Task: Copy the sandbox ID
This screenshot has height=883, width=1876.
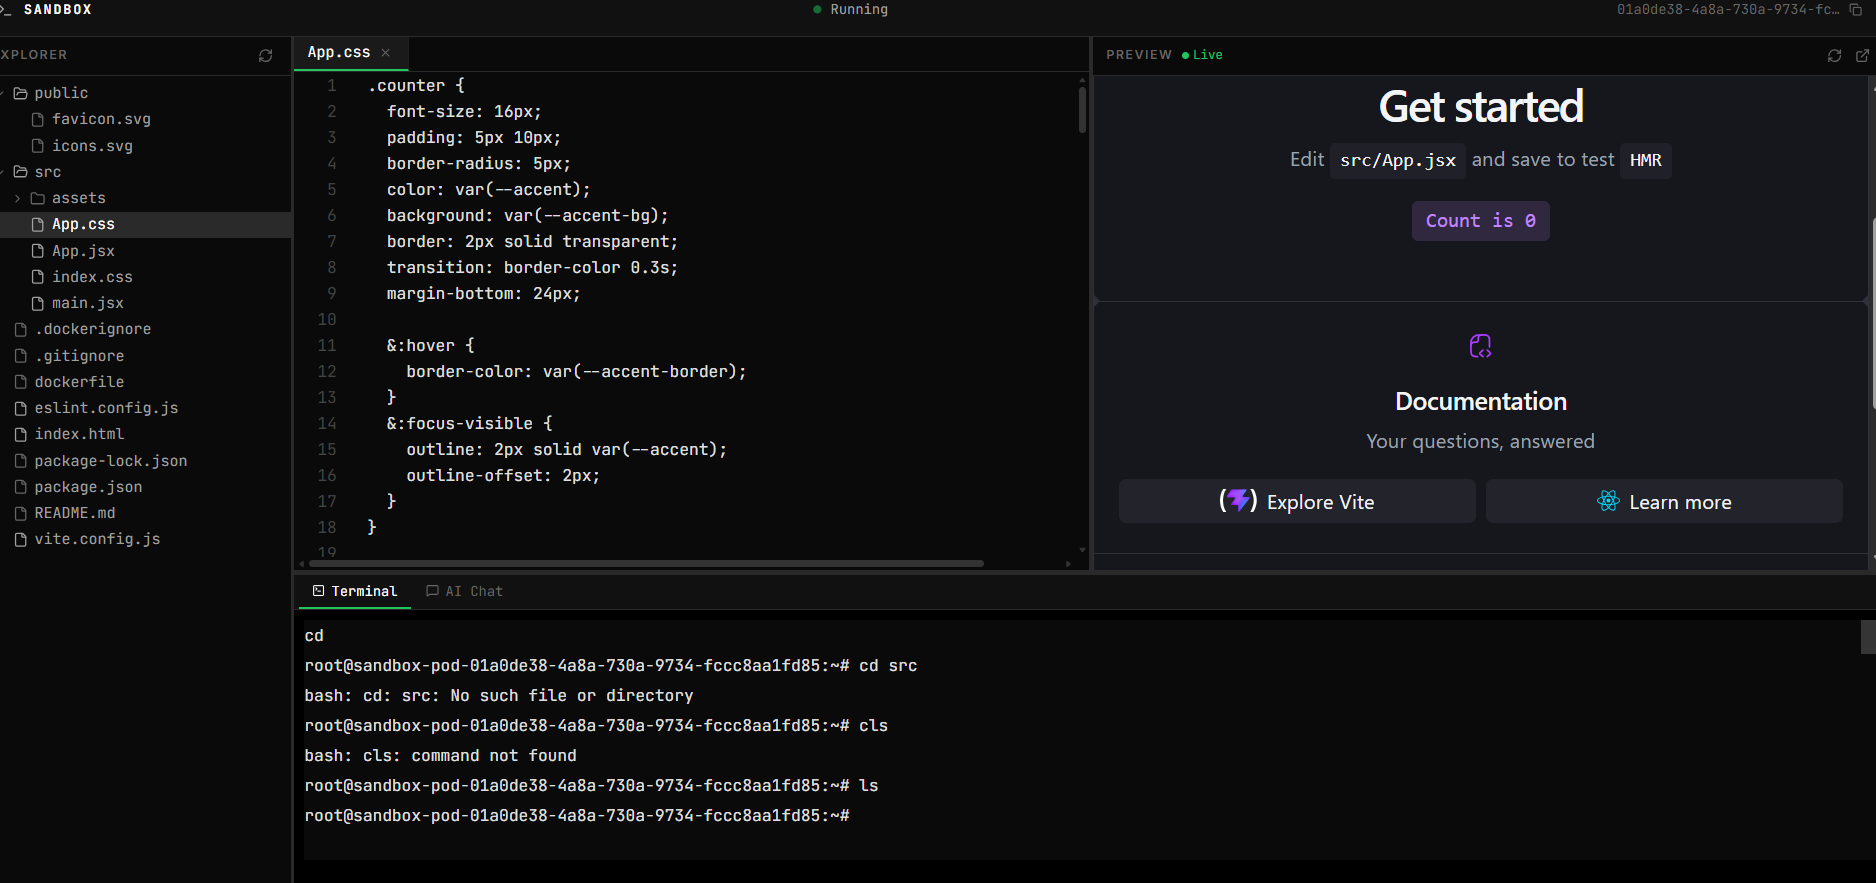Action: [x=1855, y=10]
